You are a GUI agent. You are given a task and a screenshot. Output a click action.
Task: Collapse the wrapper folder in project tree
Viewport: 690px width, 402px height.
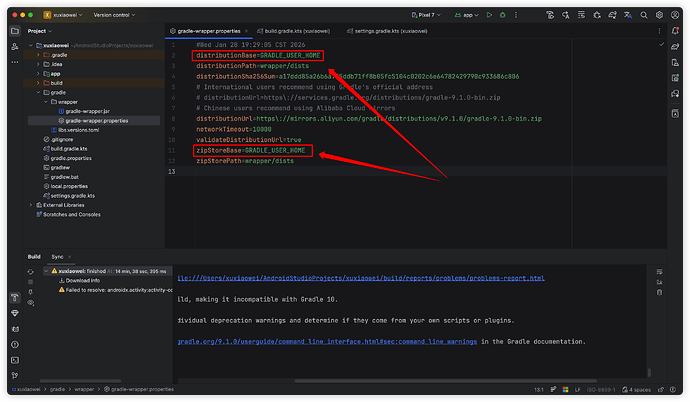click(x=47, y=101)
